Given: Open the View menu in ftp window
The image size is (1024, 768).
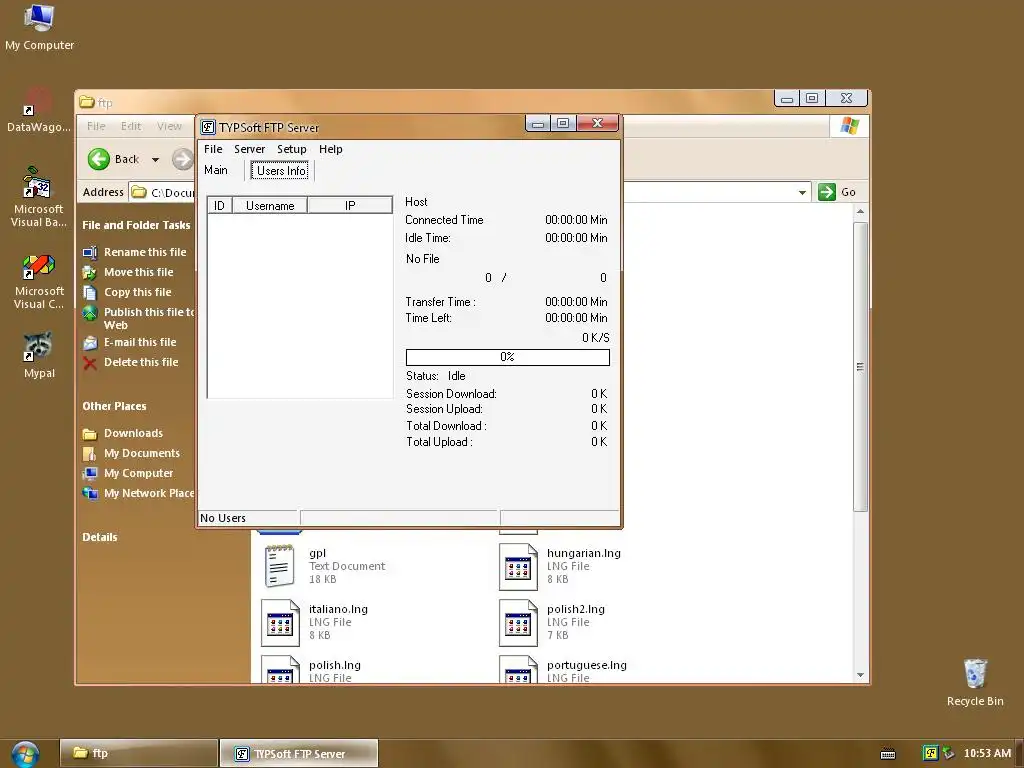Looking at the screenshot, I should [169, 126].
